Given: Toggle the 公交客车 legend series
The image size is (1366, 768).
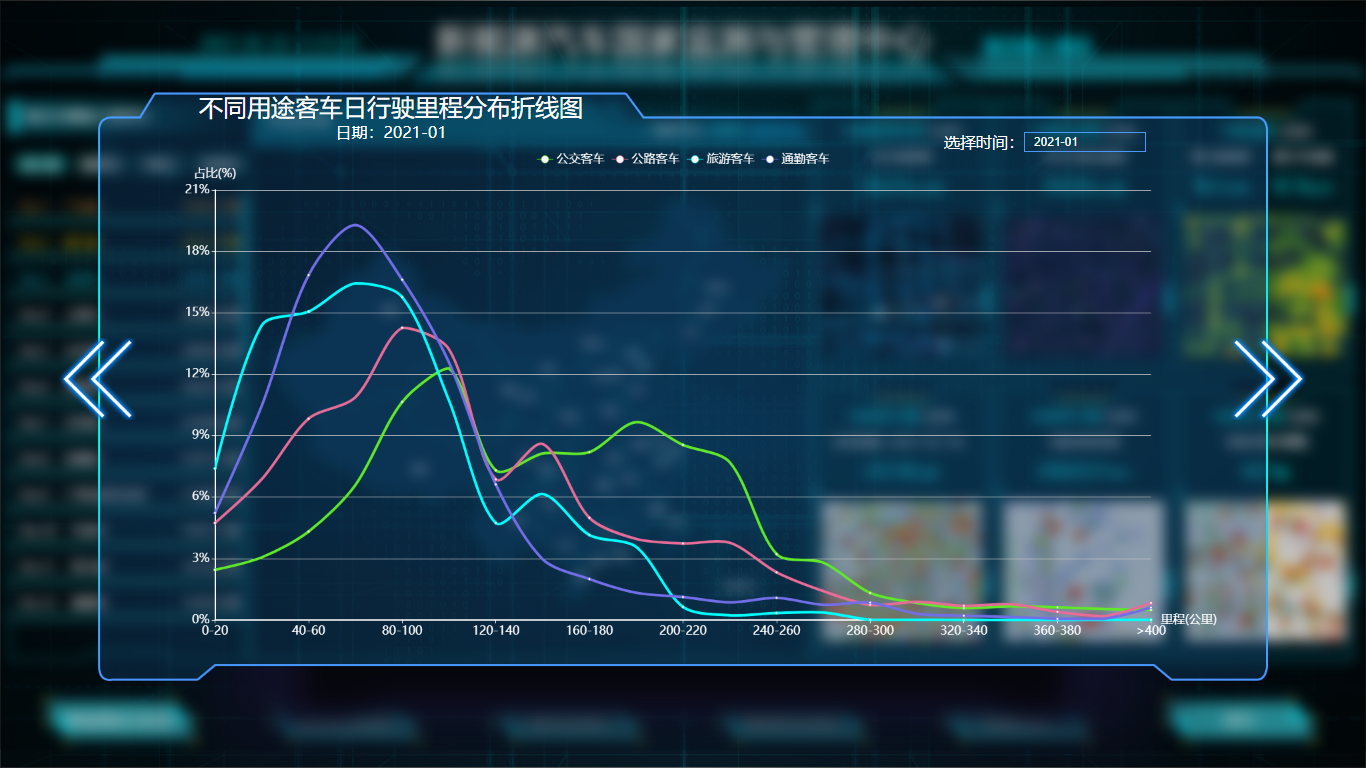Looking at the screenshot, I should [572, 159].
